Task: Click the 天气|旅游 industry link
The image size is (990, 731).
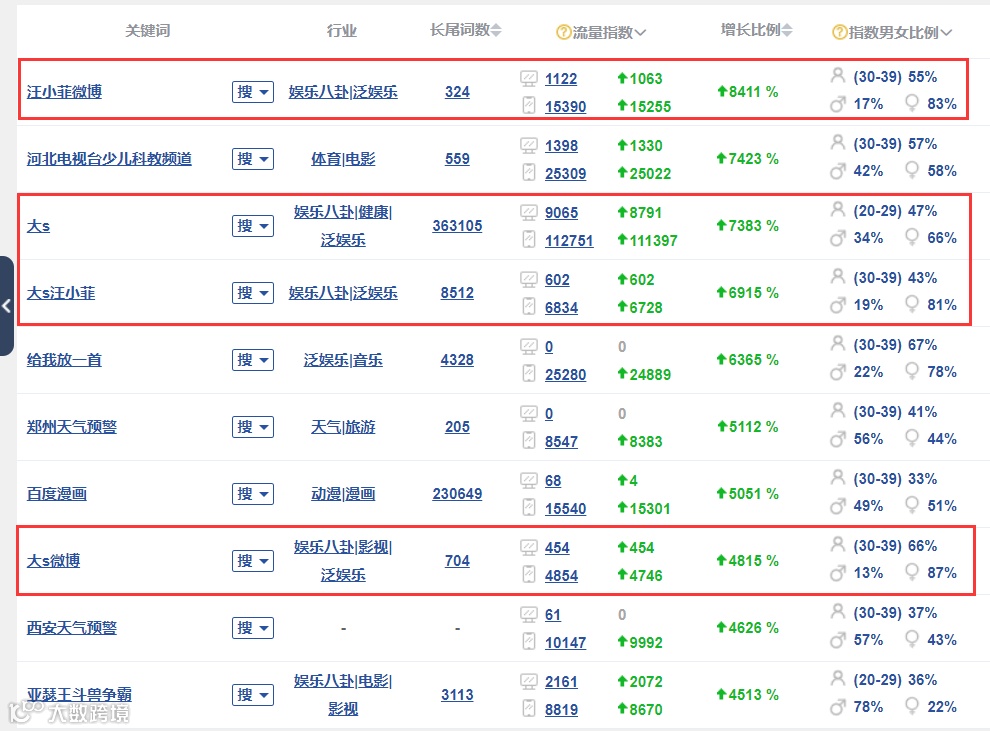Action: pyautogui.click(x=343, y=427)
